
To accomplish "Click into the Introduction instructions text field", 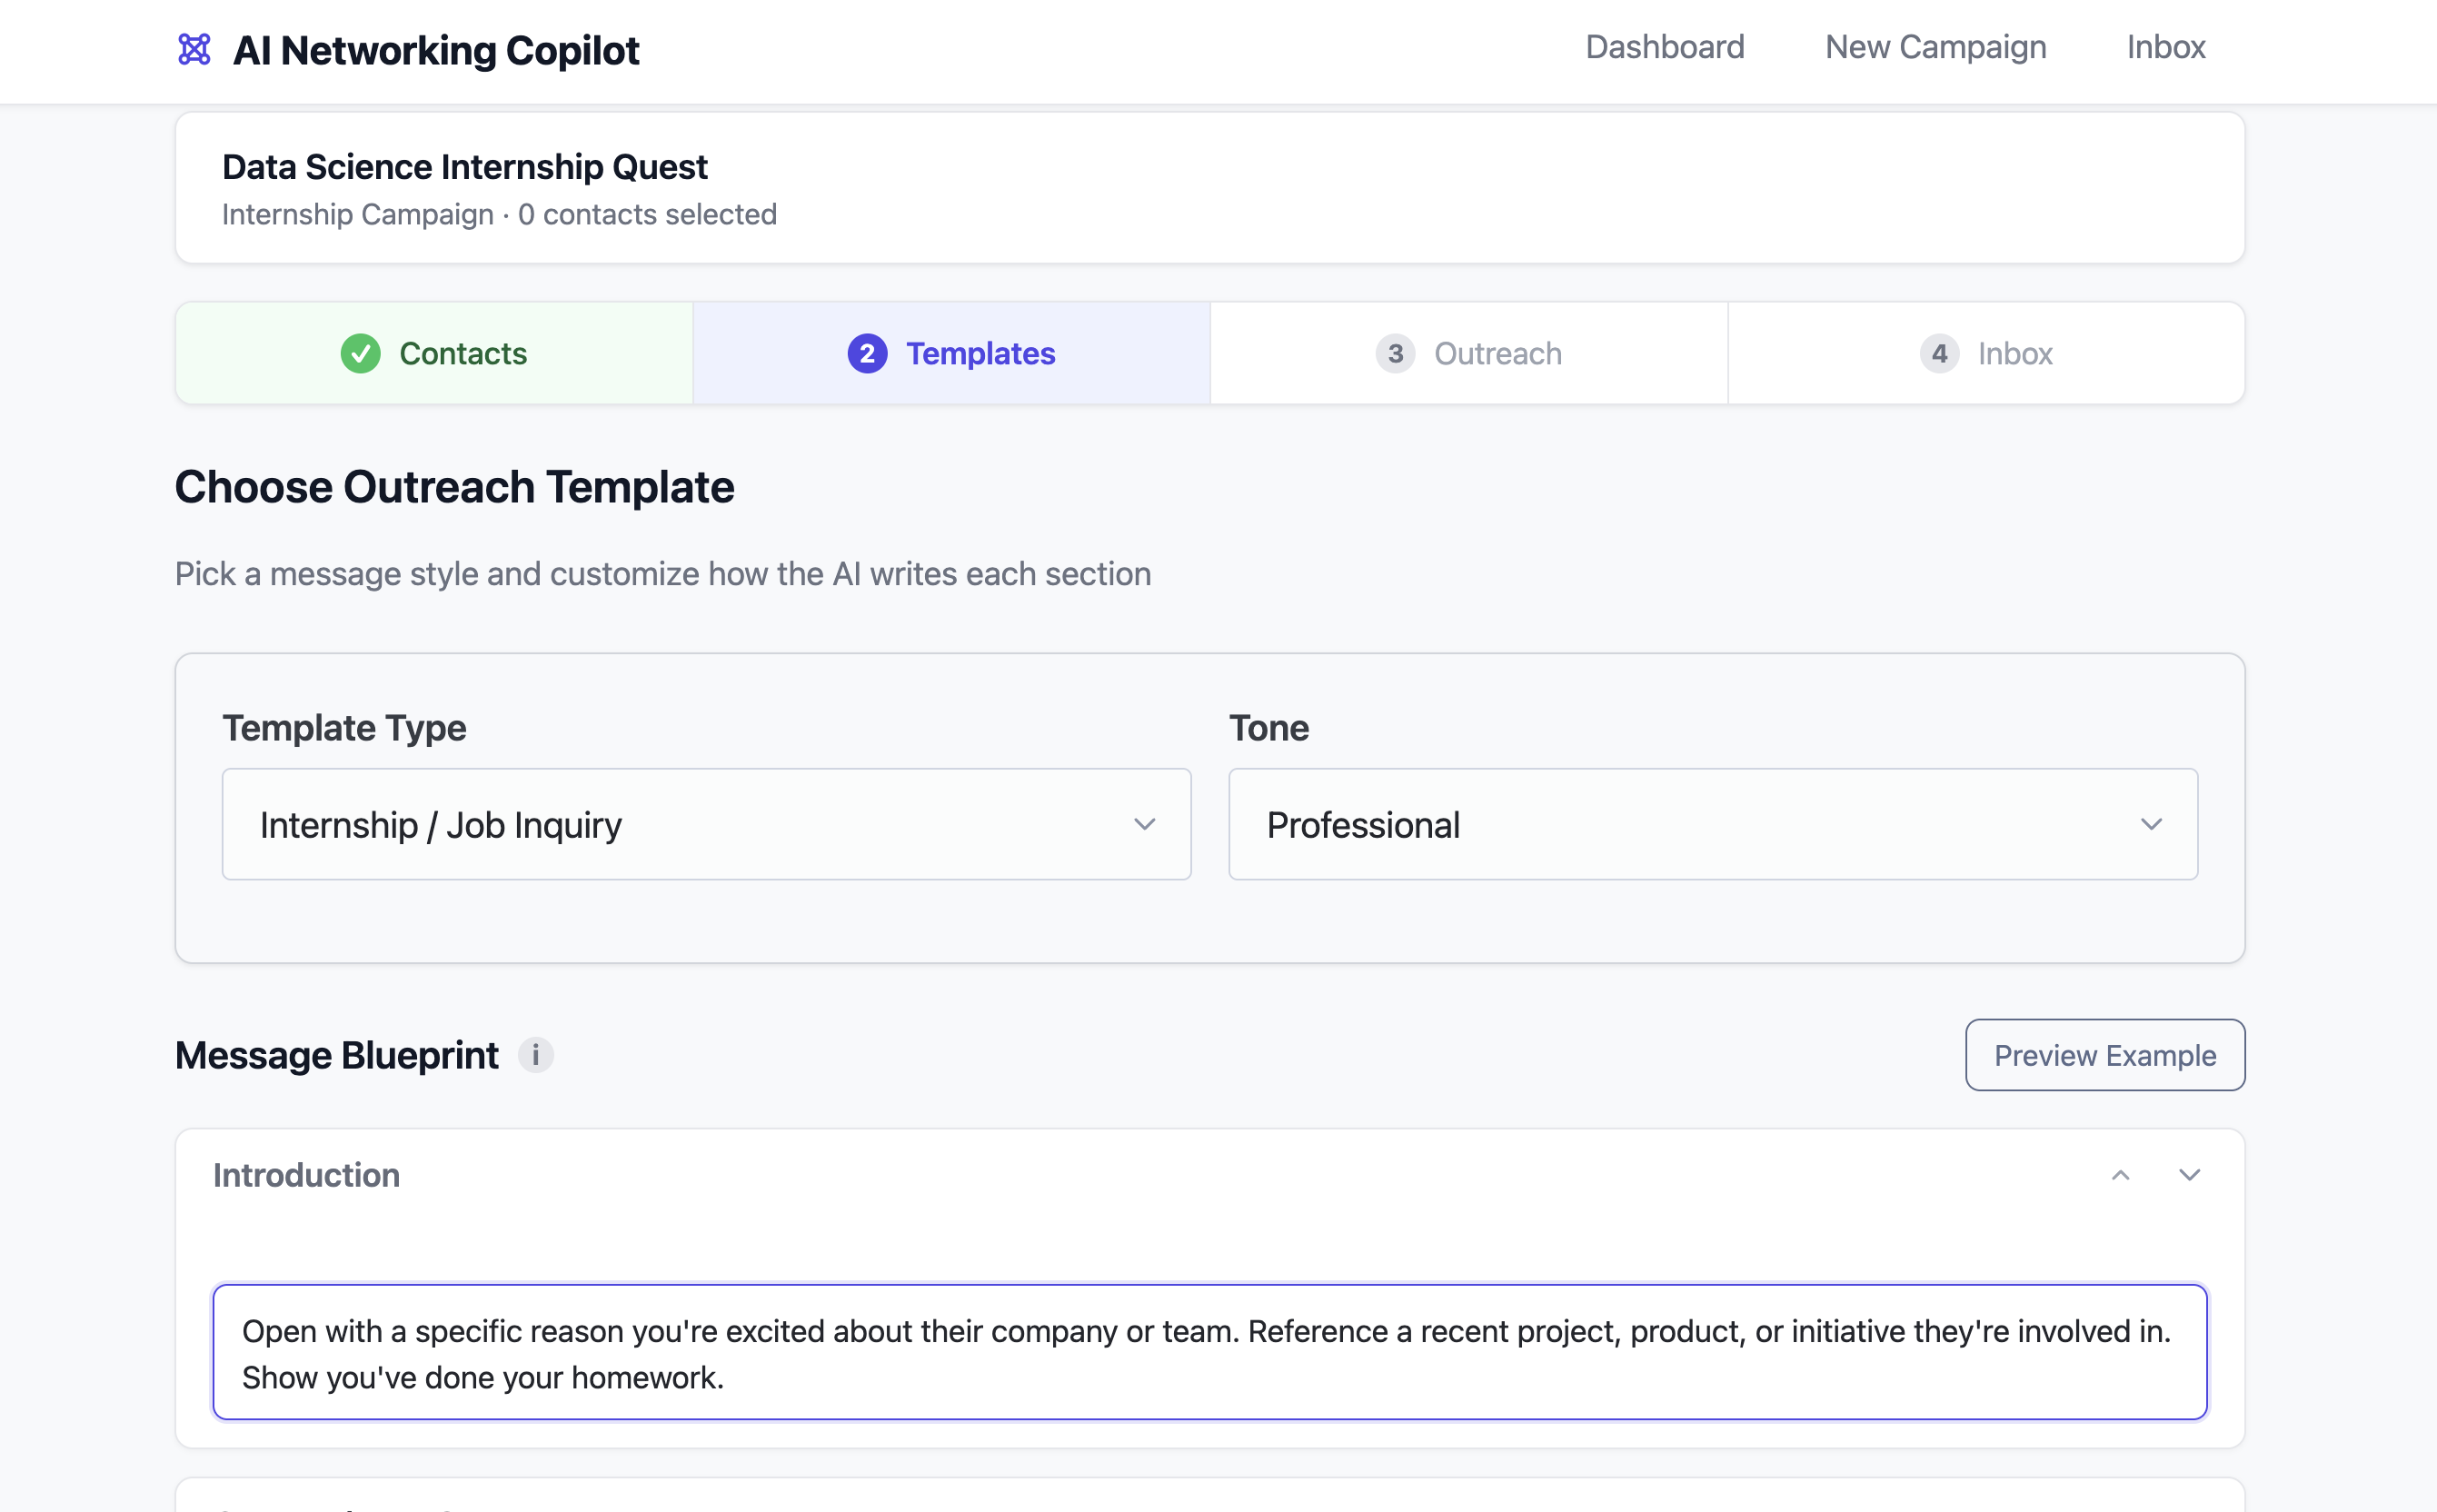I will (x=1208, y=1352).
